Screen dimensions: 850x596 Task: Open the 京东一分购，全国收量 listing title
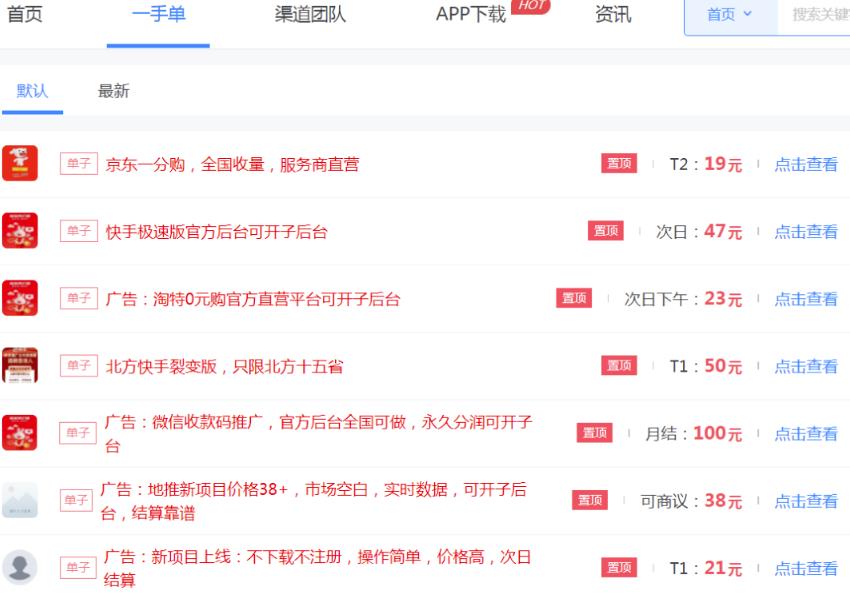pyautogui.click(x=232, y=165)
